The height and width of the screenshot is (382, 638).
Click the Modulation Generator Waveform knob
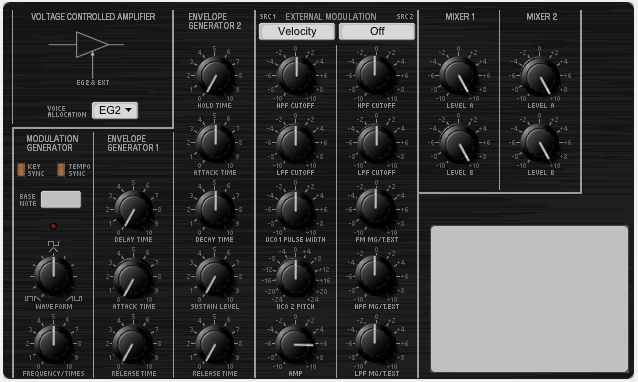[x=53, y=276]
